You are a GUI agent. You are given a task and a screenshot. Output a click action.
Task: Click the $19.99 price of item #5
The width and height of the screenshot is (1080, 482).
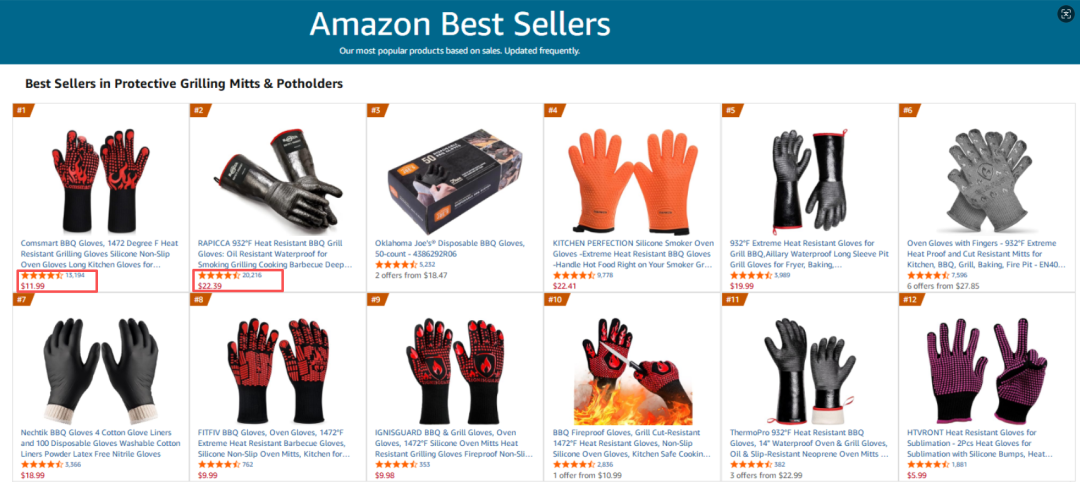741,286
